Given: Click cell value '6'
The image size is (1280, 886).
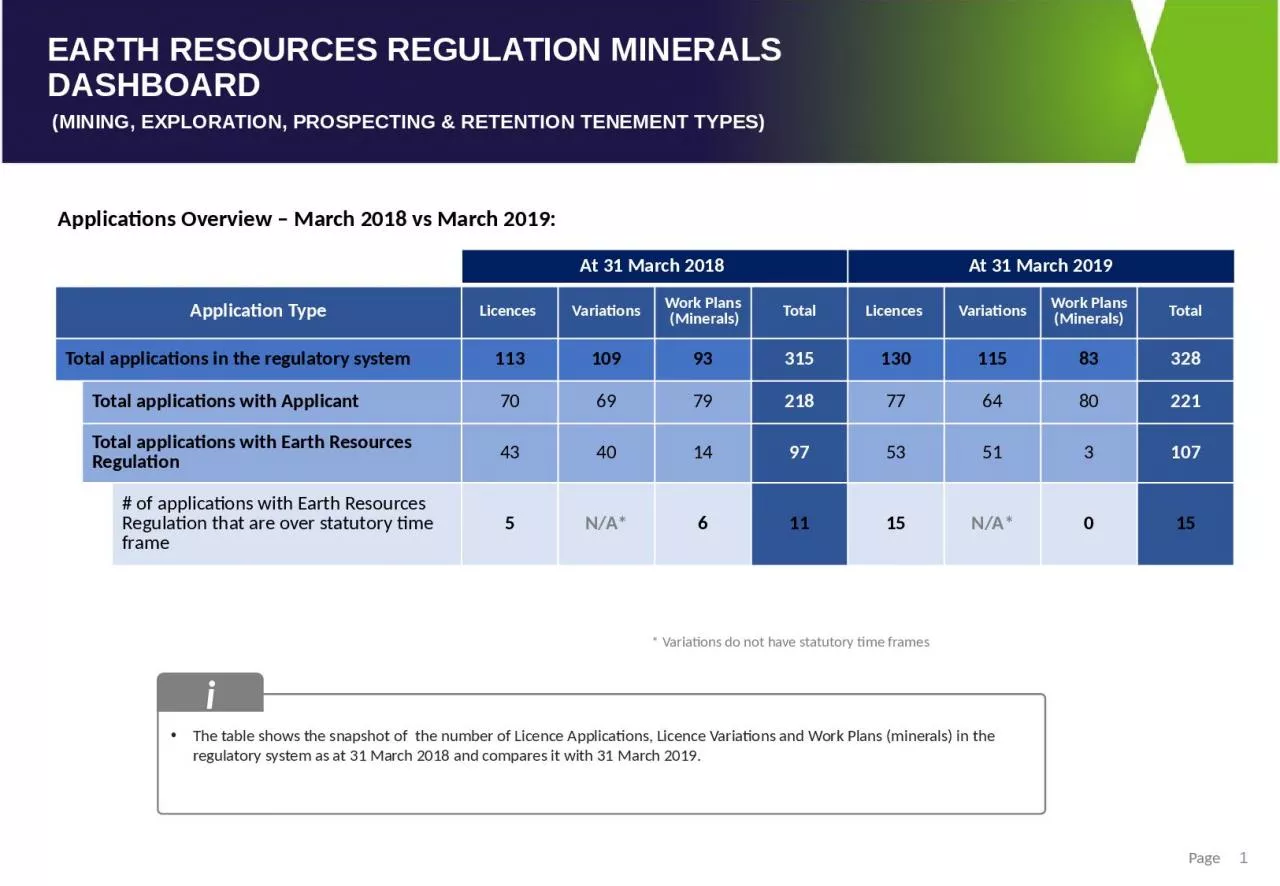Looking at the screenshot, I should 703,523.
